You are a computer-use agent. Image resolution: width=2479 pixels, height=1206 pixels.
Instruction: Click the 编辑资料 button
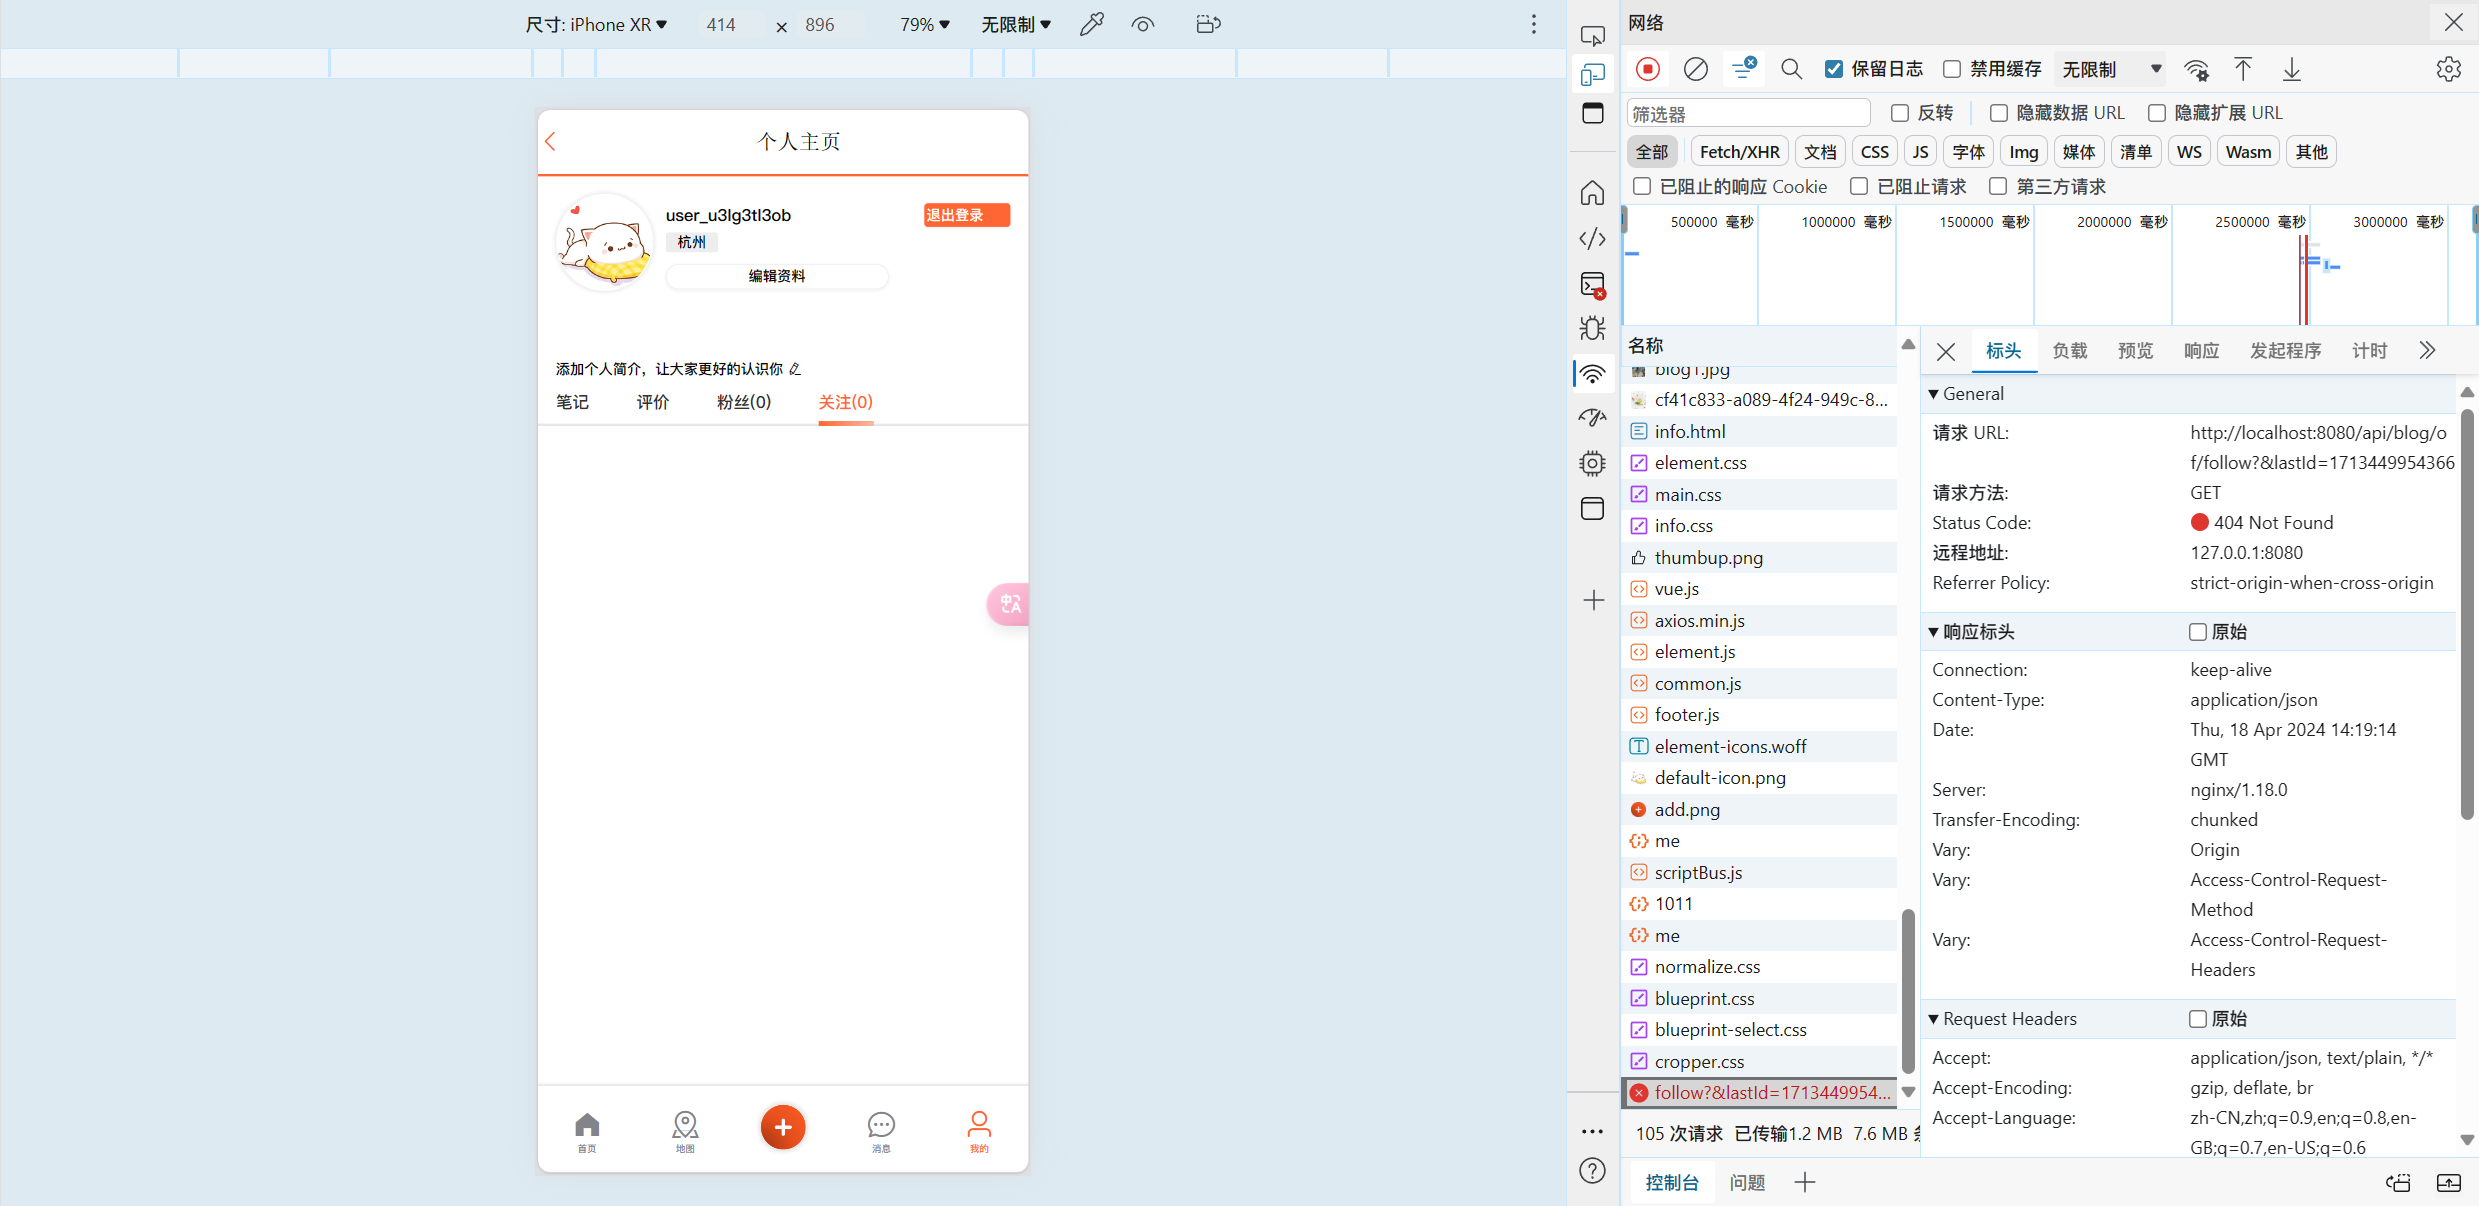[776, 276]
